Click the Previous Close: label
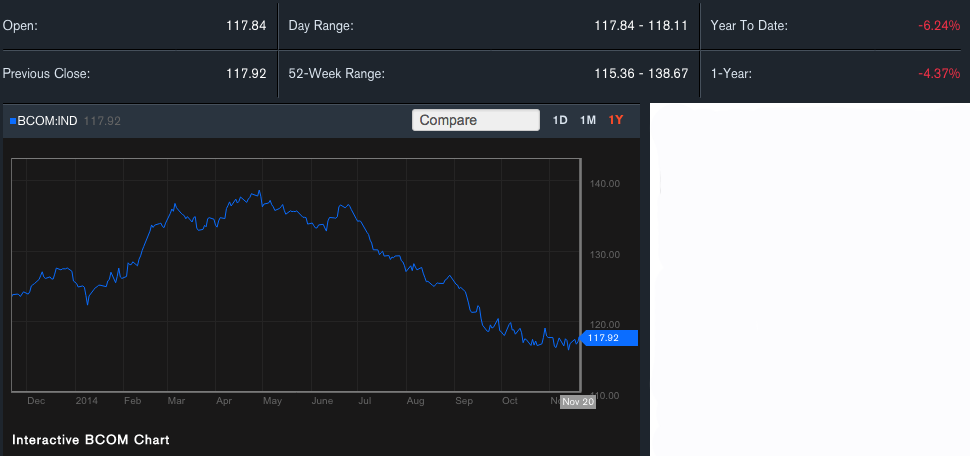 (46, 74)
